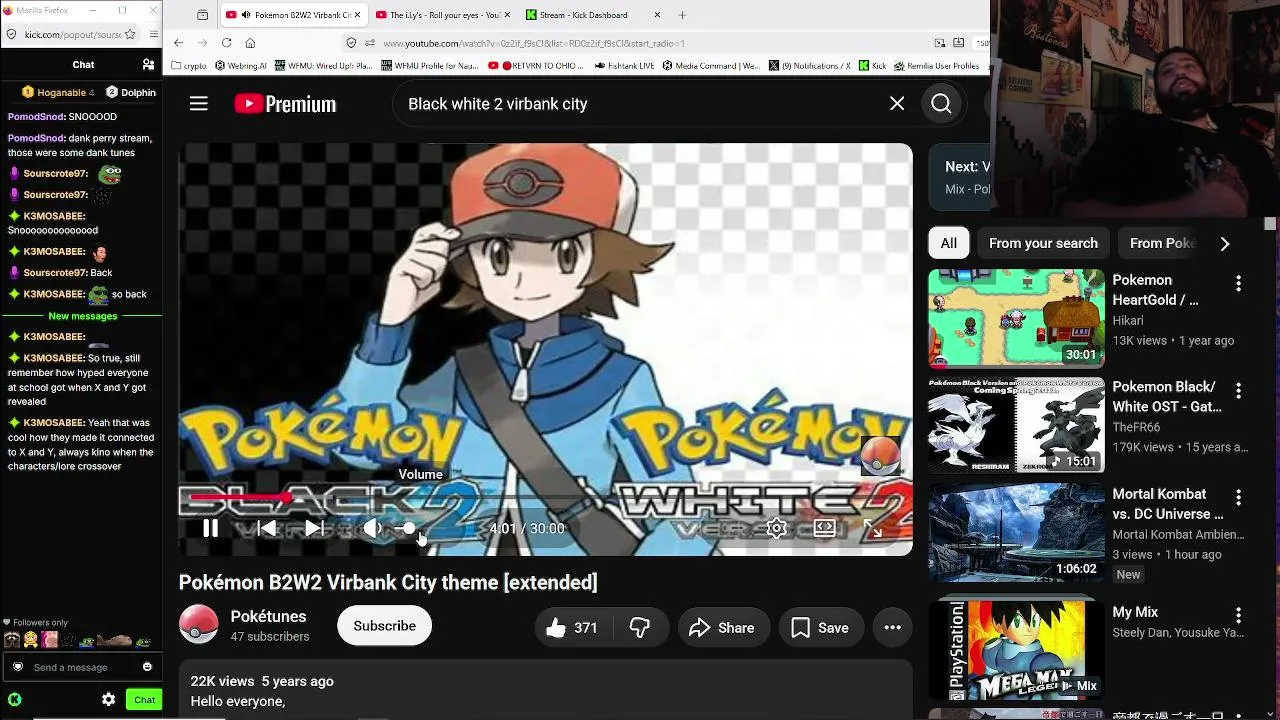Image resolution: width=1280 pixels, height=720 pixels.
Task: Clear the YouTube search box text
Action: pyautogui.click(x=897, y=104)
